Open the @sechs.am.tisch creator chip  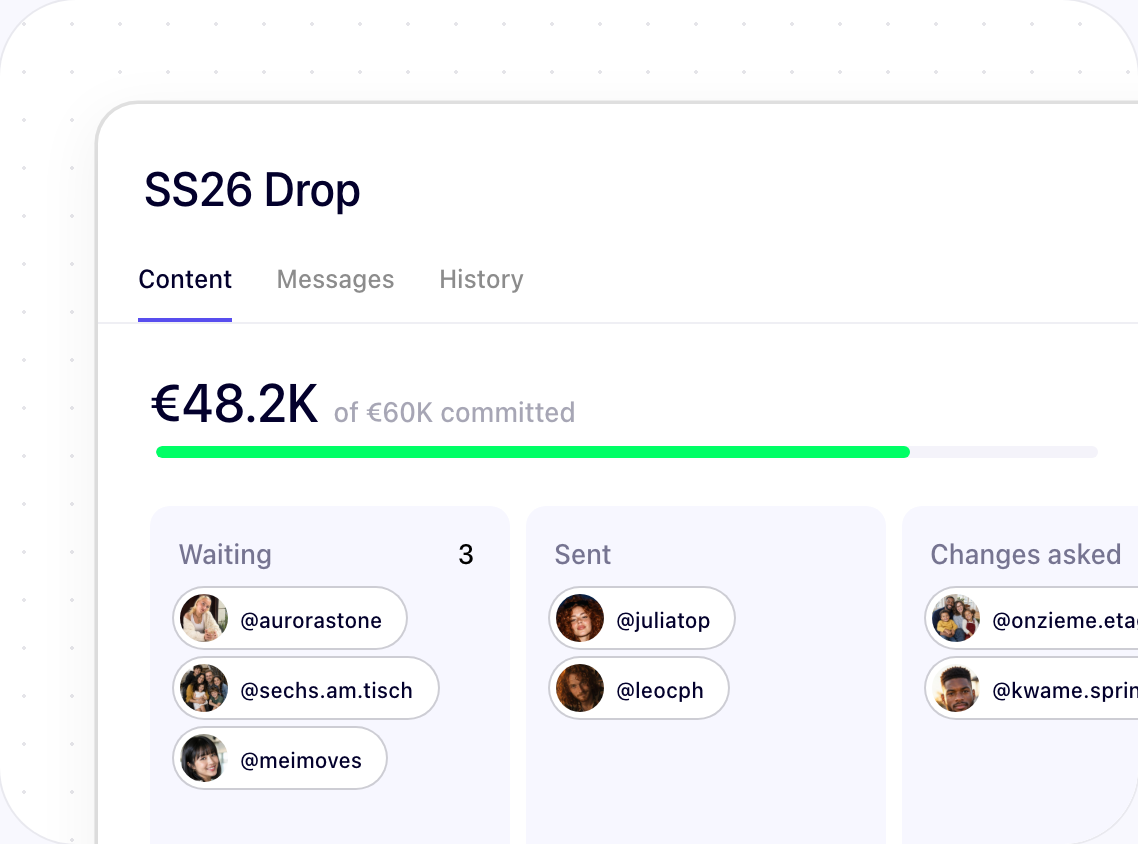click(x=306, y=688)
